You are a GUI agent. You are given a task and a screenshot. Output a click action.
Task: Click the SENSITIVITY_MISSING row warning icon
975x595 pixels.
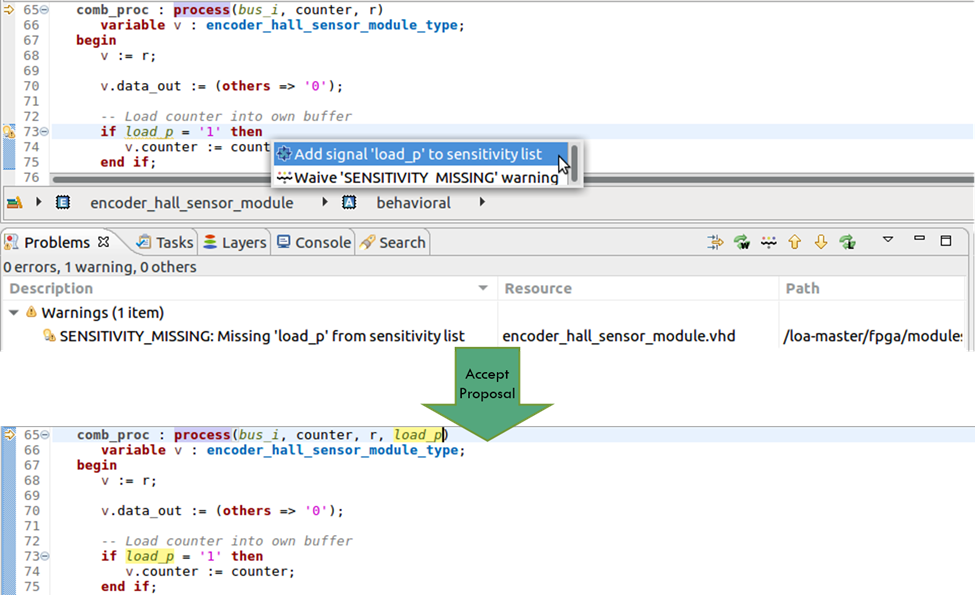tap(49, 336)
